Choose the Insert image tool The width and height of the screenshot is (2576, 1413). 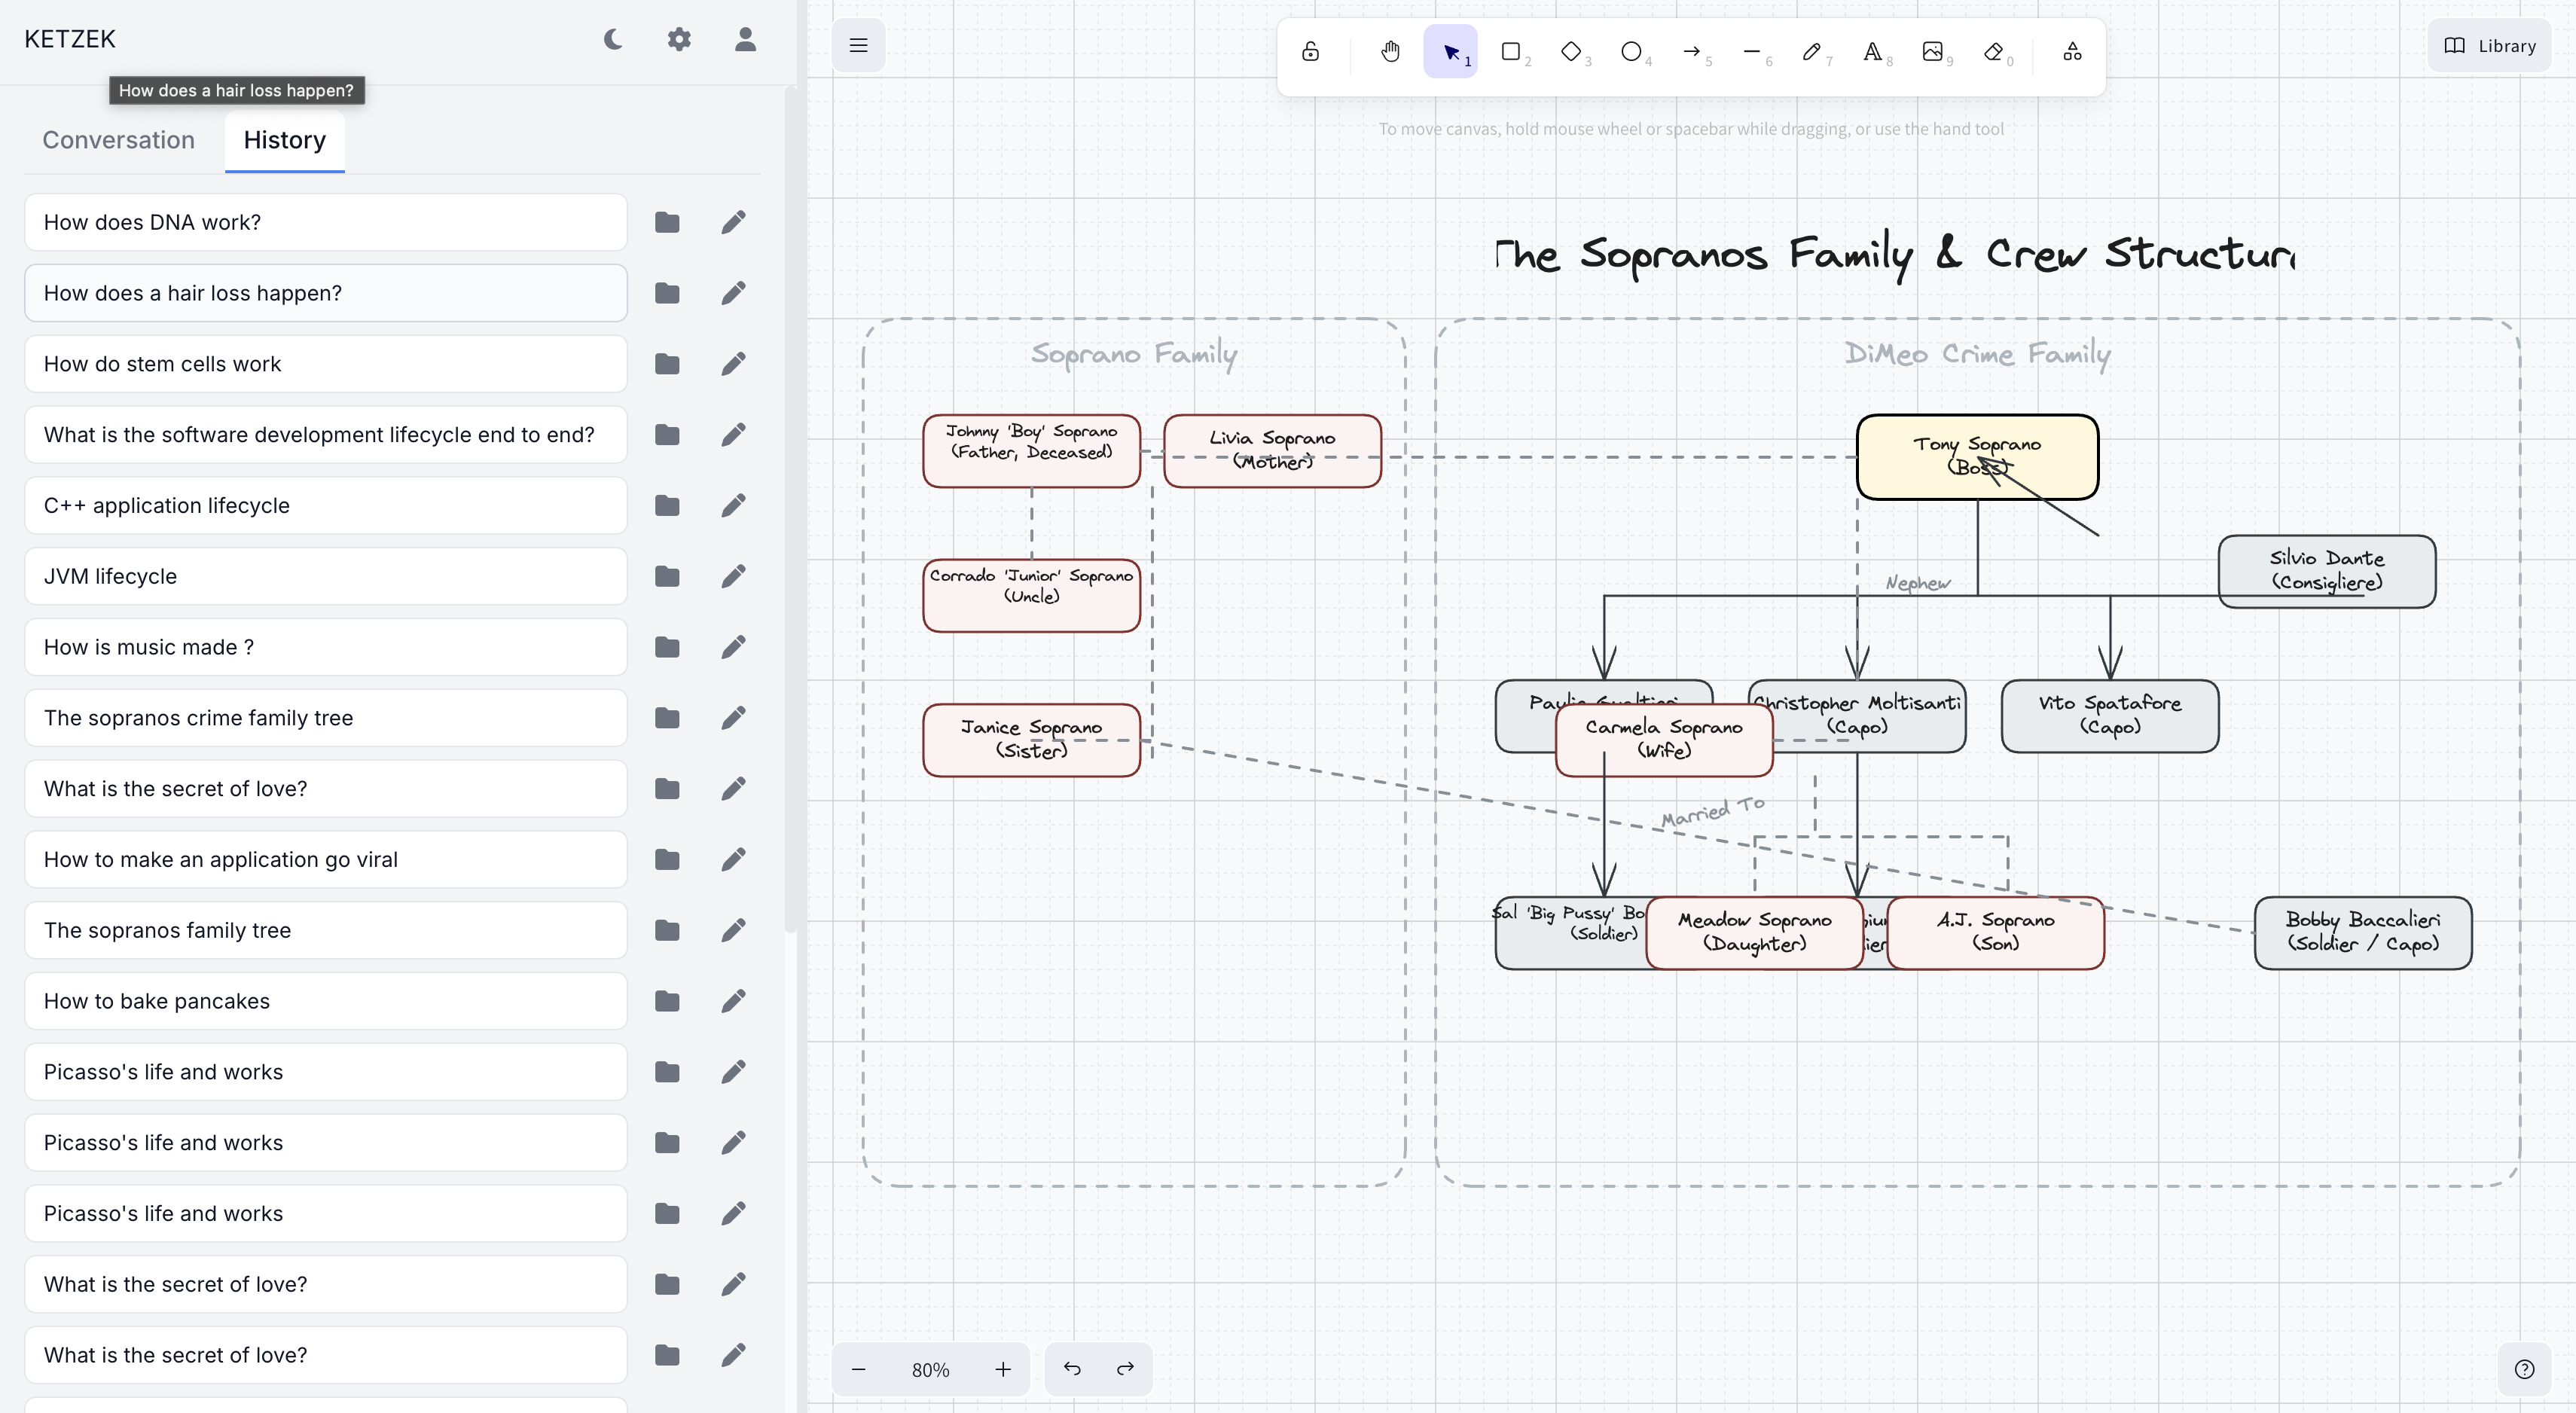[x=1932, y=52]
